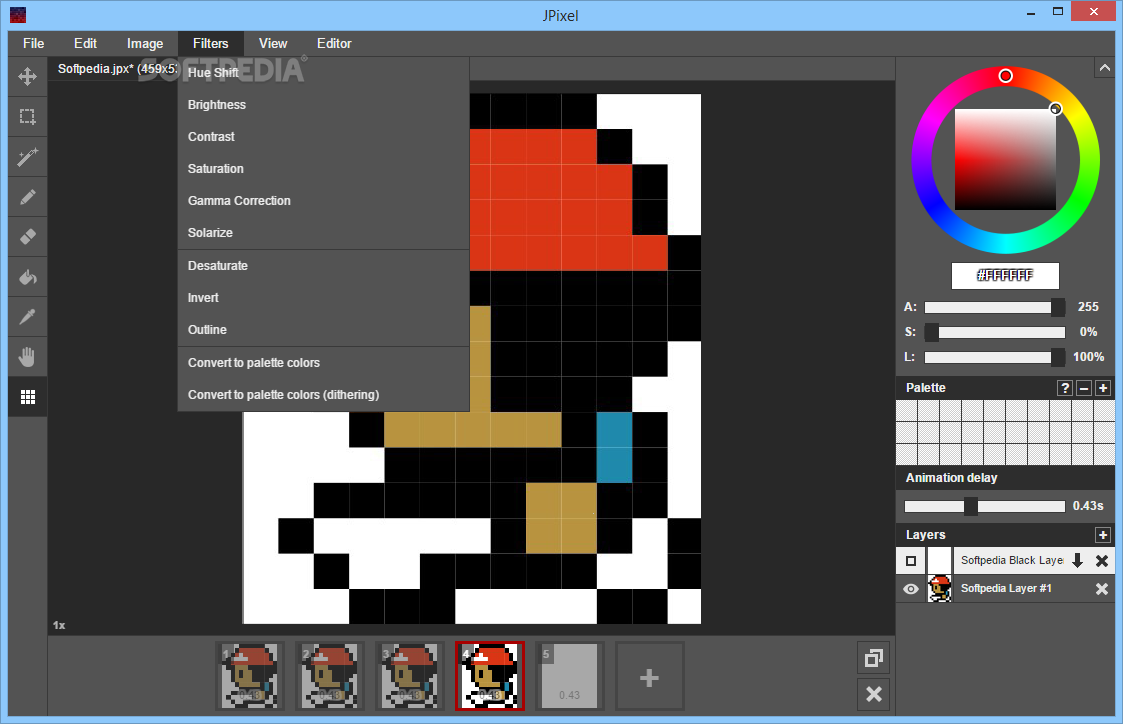1123x724 pixels.
Task: Click the Softpedia.jpx document tab
Action: [x=117, y=69]
